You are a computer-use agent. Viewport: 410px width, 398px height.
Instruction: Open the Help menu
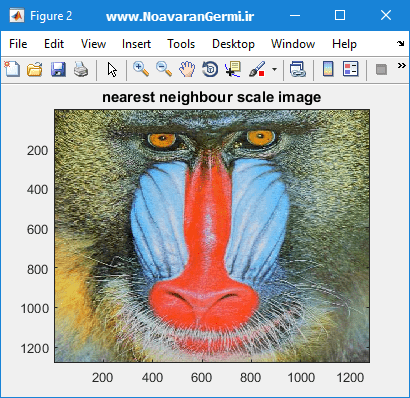point(344,44)
